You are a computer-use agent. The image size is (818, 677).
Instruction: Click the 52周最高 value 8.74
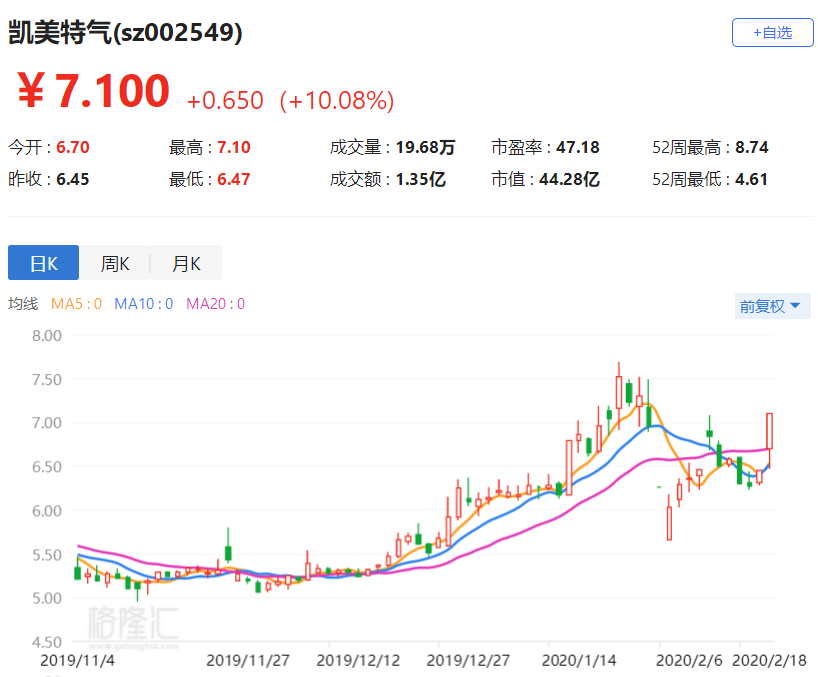pos(752,147)
